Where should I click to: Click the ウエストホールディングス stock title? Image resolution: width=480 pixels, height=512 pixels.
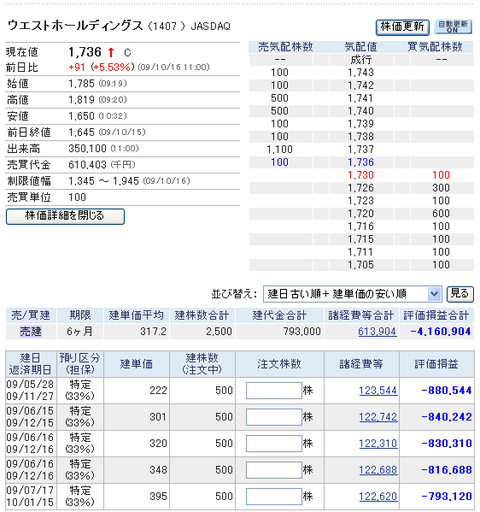(75, 25)
